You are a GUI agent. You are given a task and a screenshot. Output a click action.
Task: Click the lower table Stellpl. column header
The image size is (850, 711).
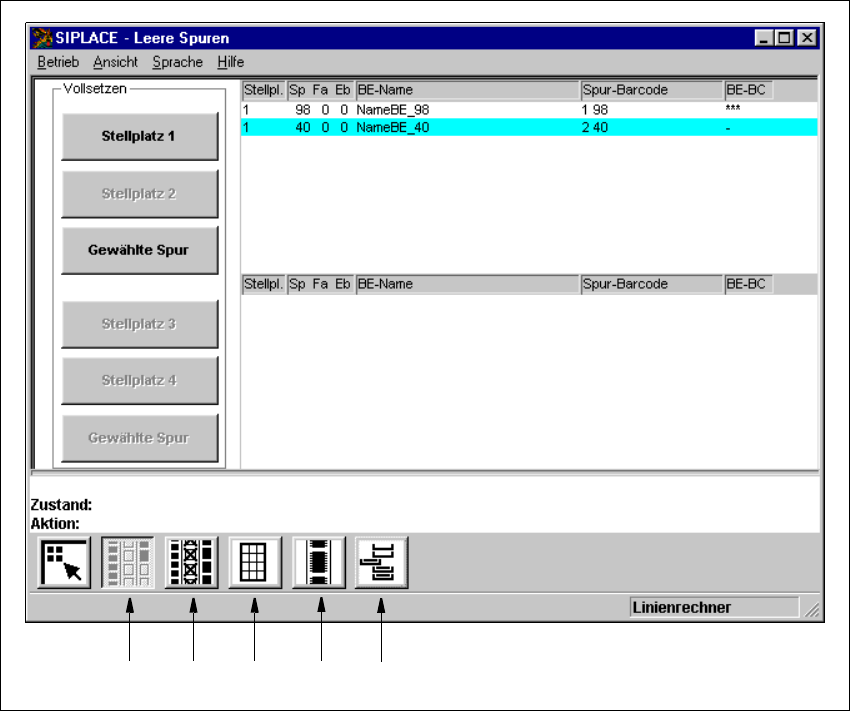click(x=264, y=284)
